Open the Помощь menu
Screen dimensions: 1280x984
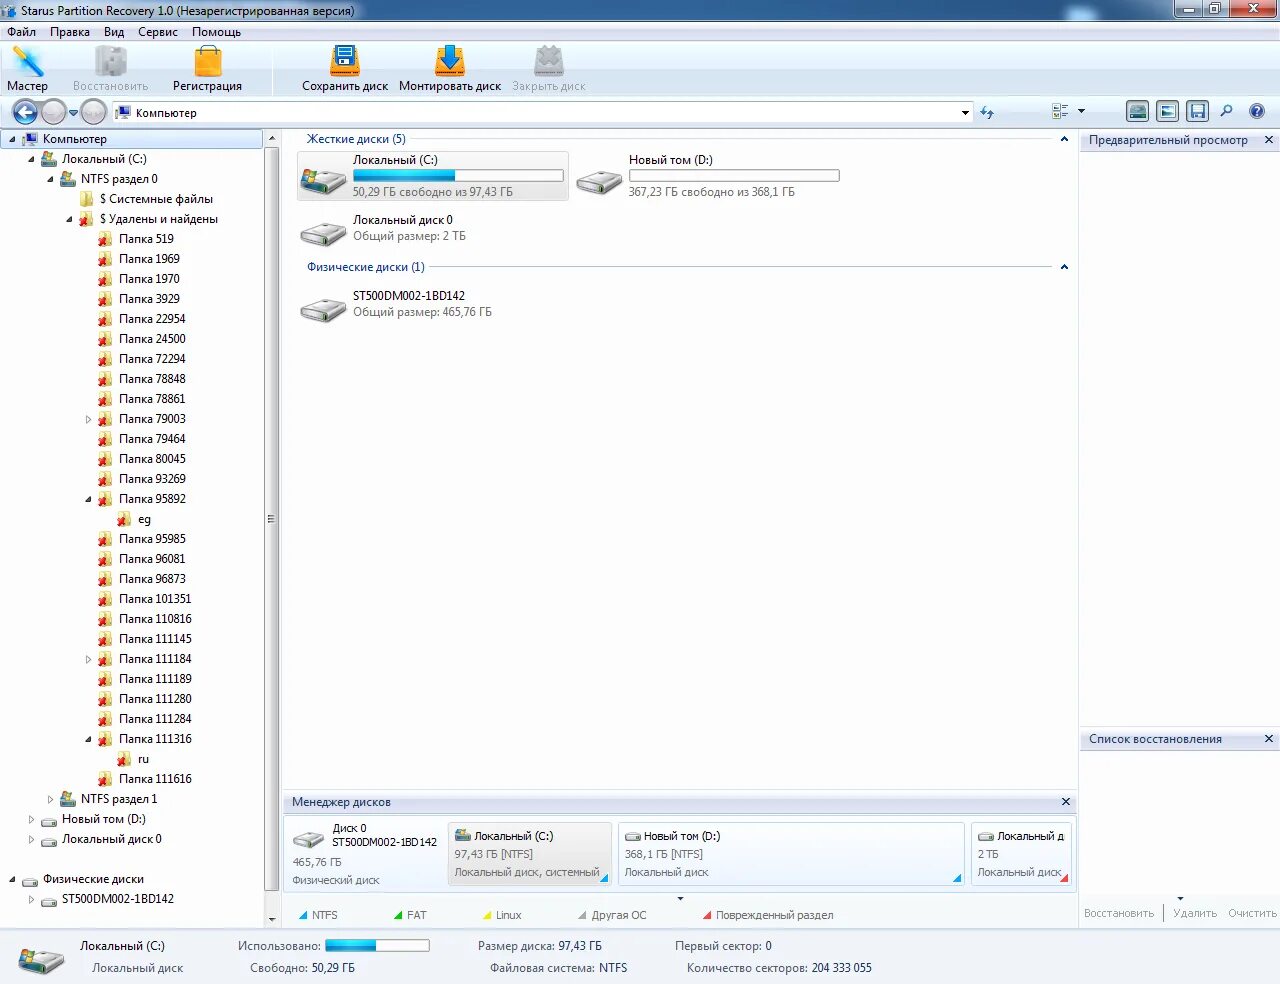pyautogui.click(x=216, y=32)
